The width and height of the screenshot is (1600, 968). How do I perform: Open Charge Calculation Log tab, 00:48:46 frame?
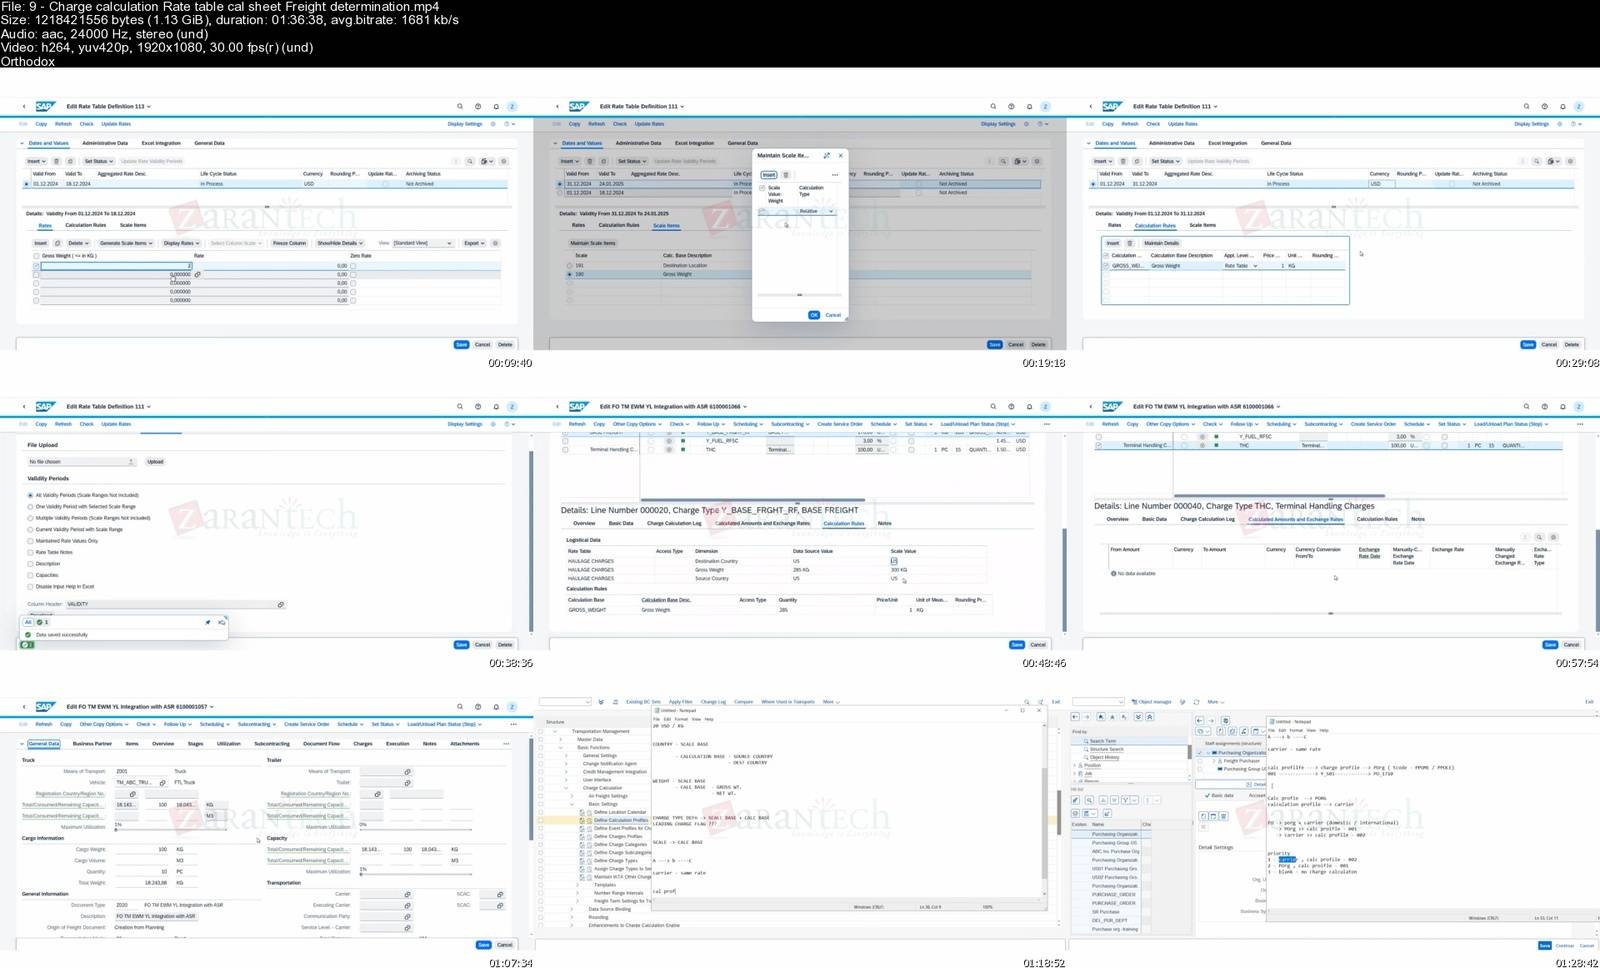[674, 523]
